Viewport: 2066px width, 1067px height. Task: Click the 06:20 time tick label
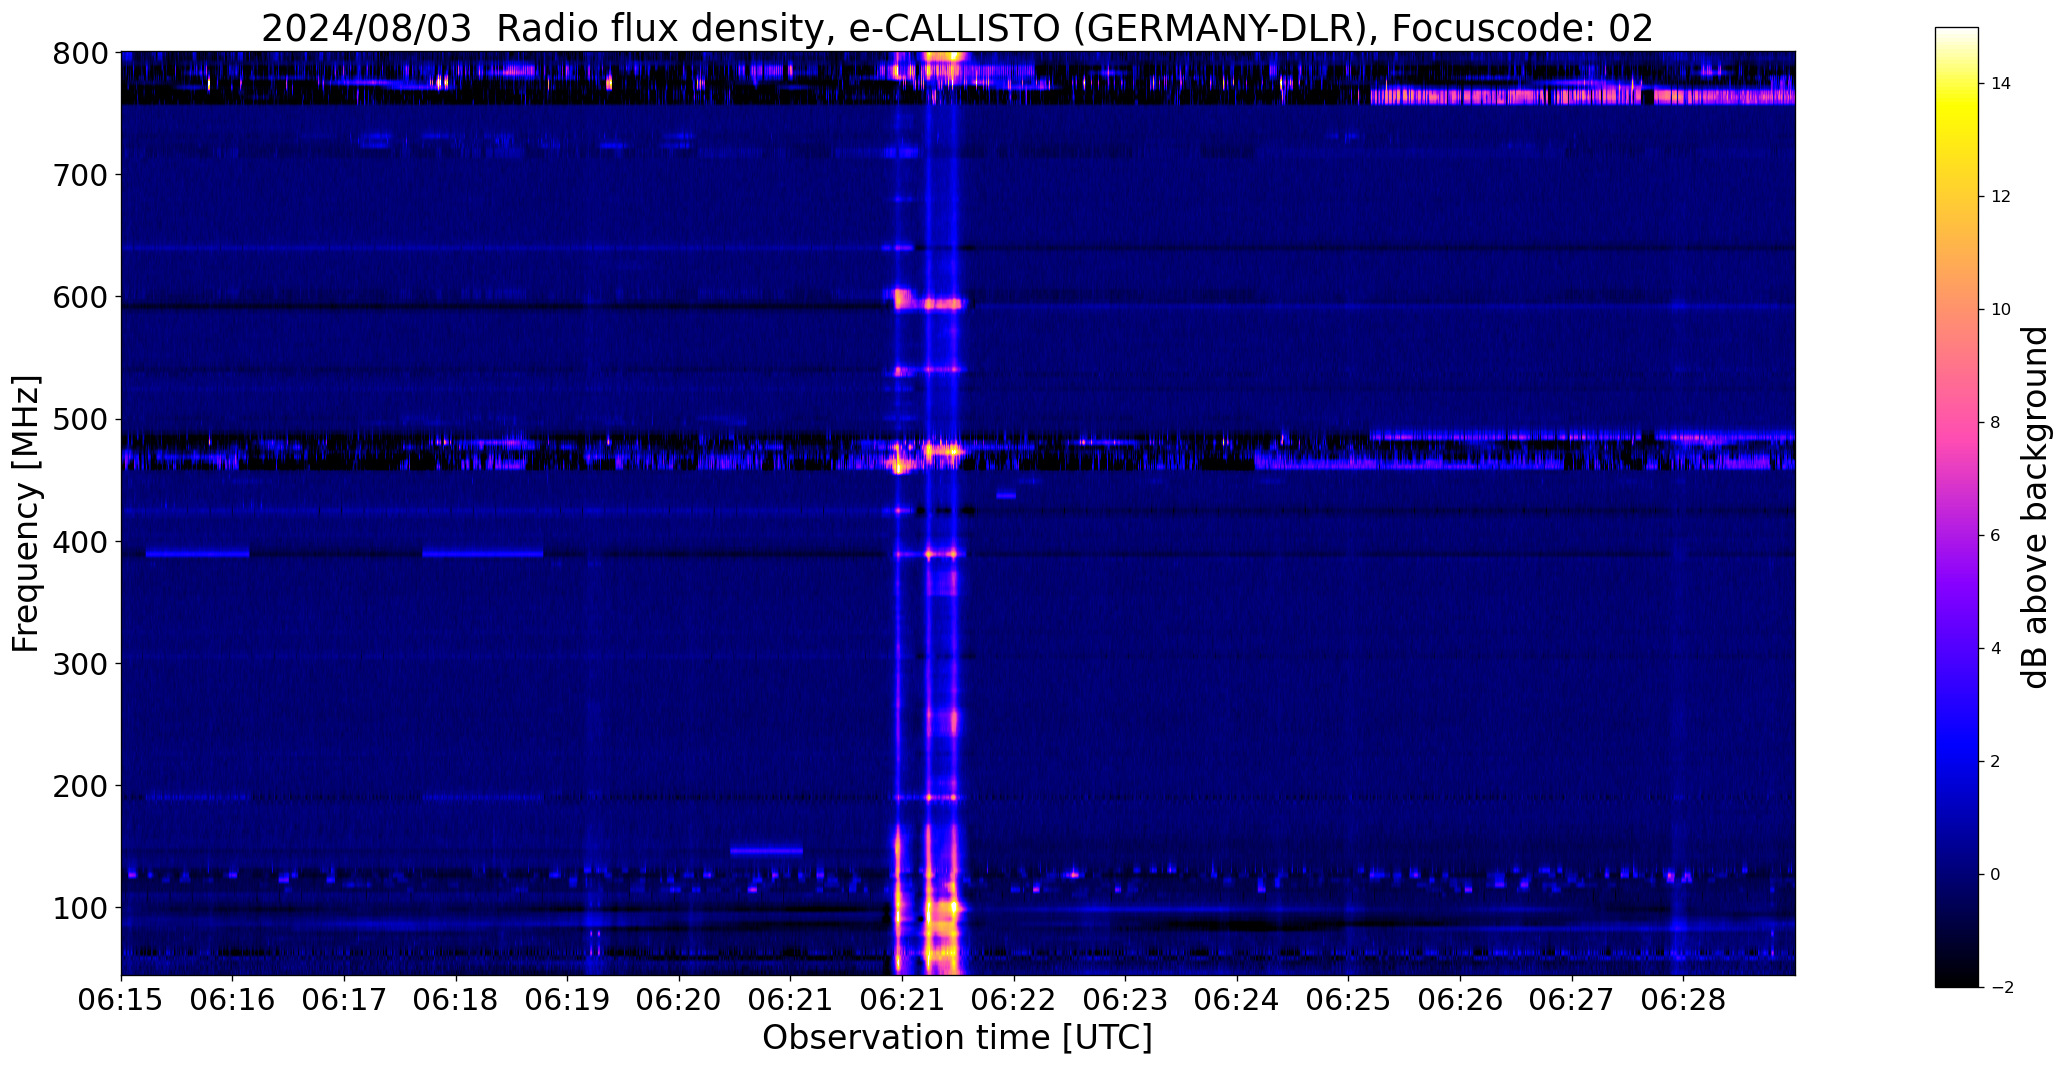click(x=680, y=1000)
